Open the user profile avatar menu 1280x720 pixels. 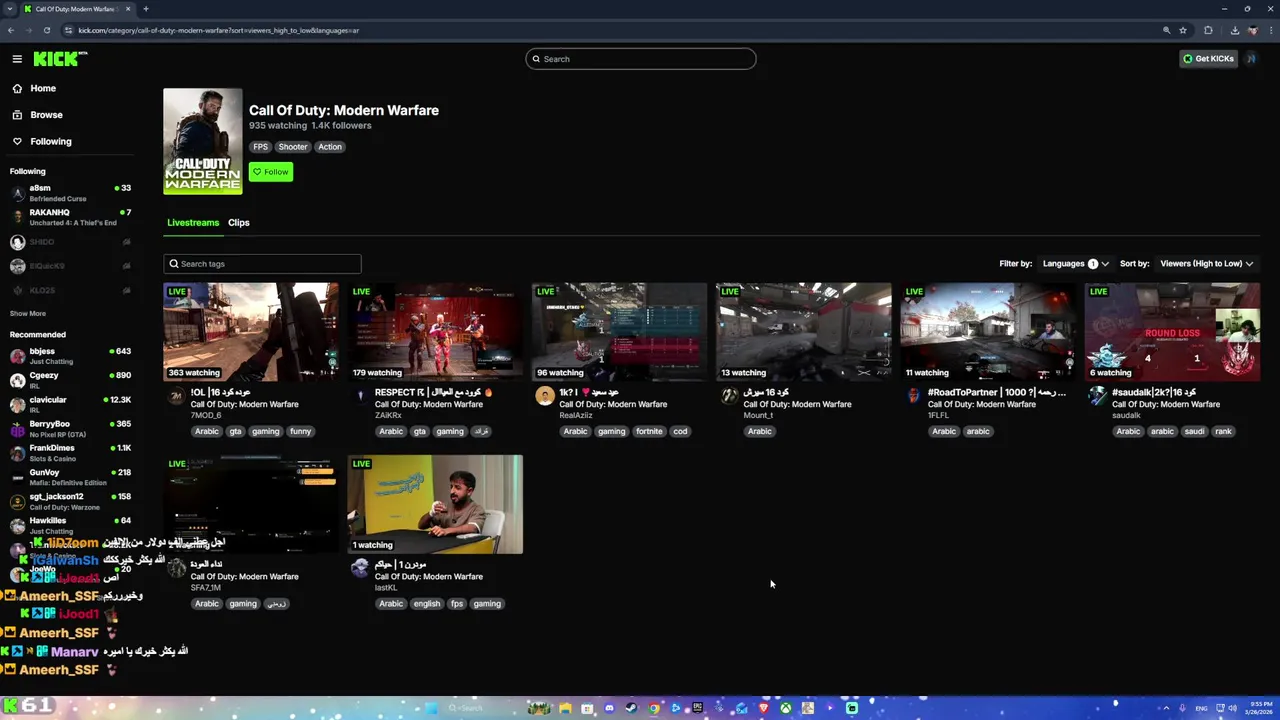pyautogui.click(x=1251, y=59)
